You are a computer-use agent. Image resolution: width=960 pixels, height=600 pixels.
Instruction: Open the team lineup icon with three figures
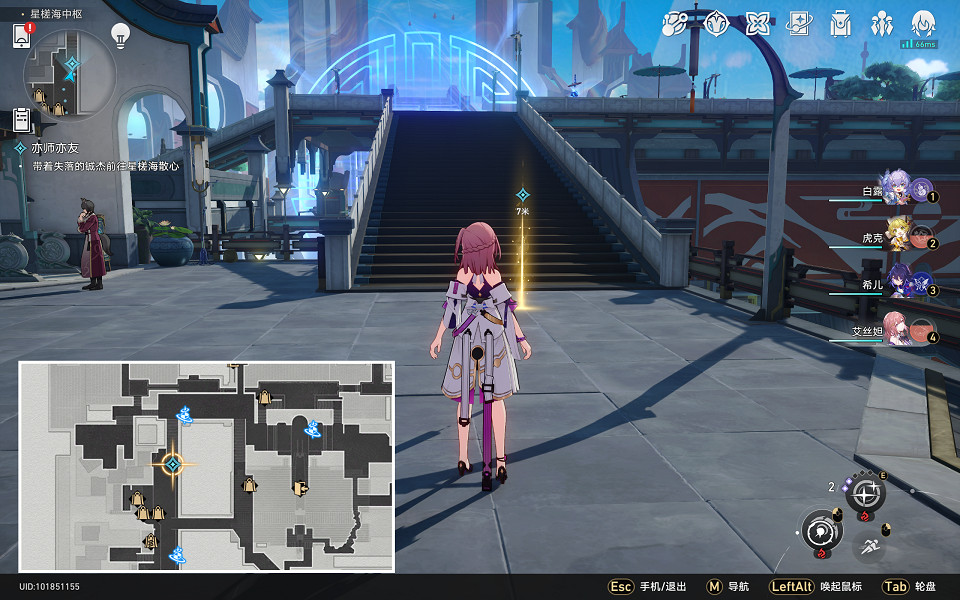click(x=882, y=23)
